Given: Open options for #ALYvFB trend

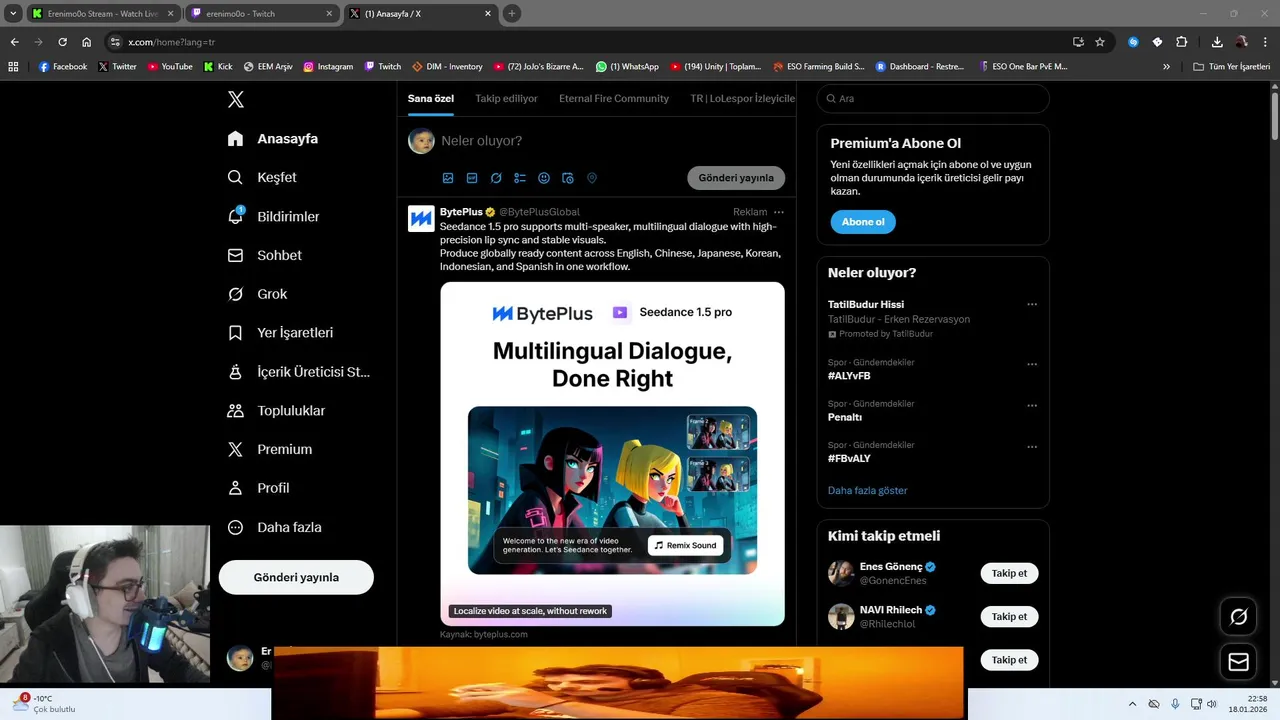Looking at the screenshot, I should [1032, 364].
